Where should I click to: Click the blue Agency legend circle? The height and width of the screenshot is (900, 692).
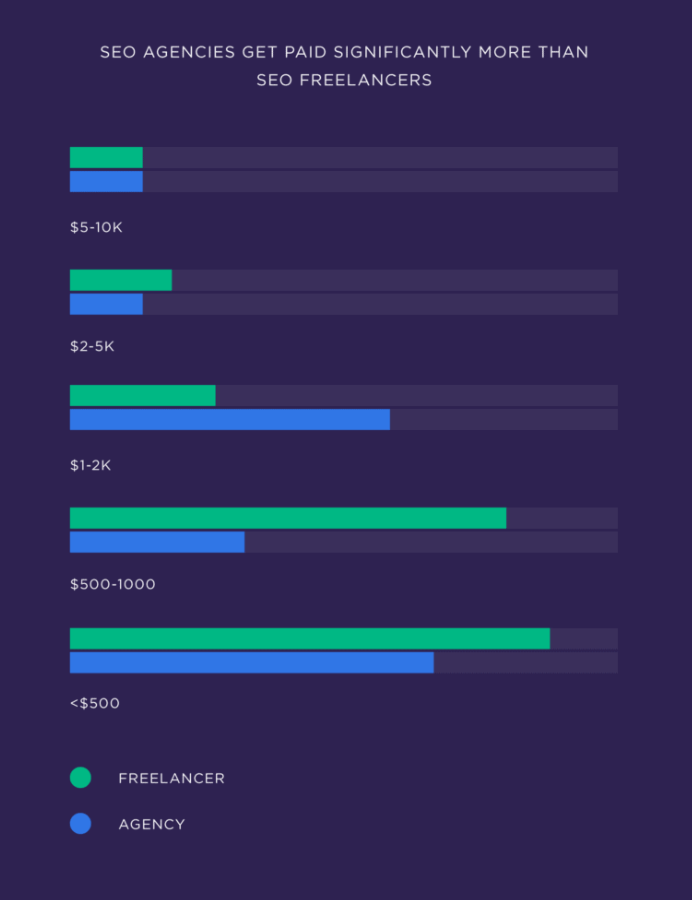click(x=80, y=823)
